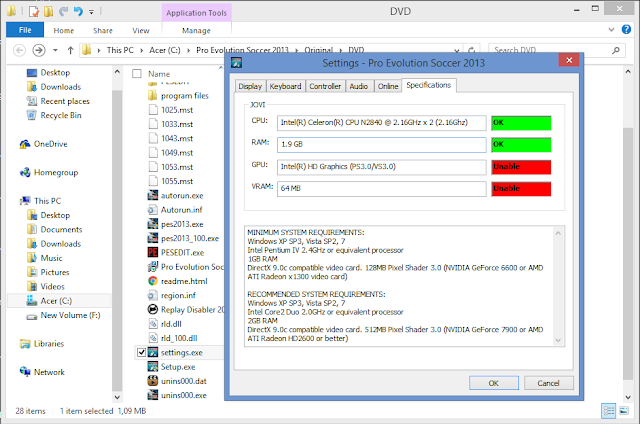The image size is (640, 424).
Task: Select the 1025.mst file
Action: pos(171,110)
